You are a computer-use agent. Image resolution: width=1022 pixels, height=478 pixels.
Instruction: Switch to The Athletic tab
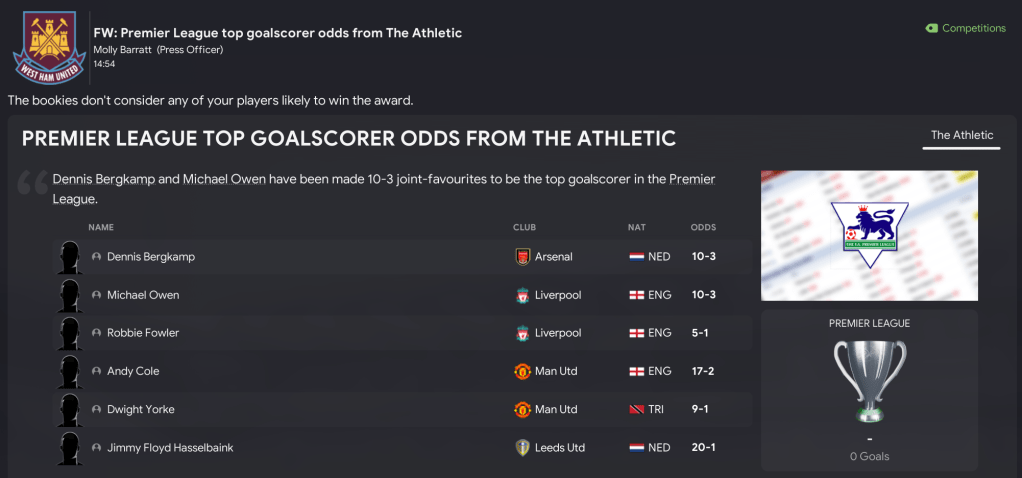click(961, 136)
